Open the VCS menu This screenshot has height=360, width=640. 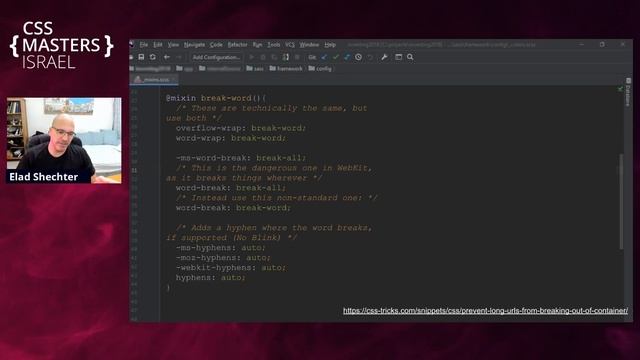pos(290,44)
